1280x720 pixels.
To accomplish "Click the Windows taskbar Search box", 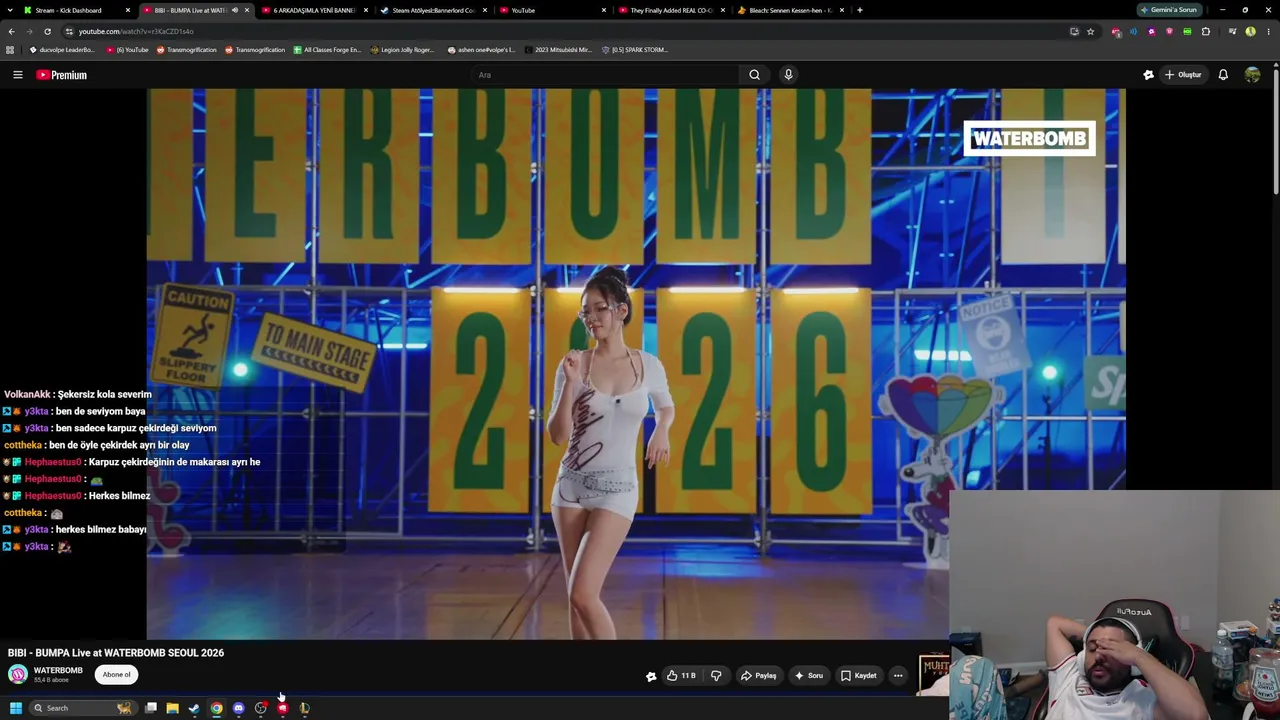I will pyautogui.click(x=82, y=708).
